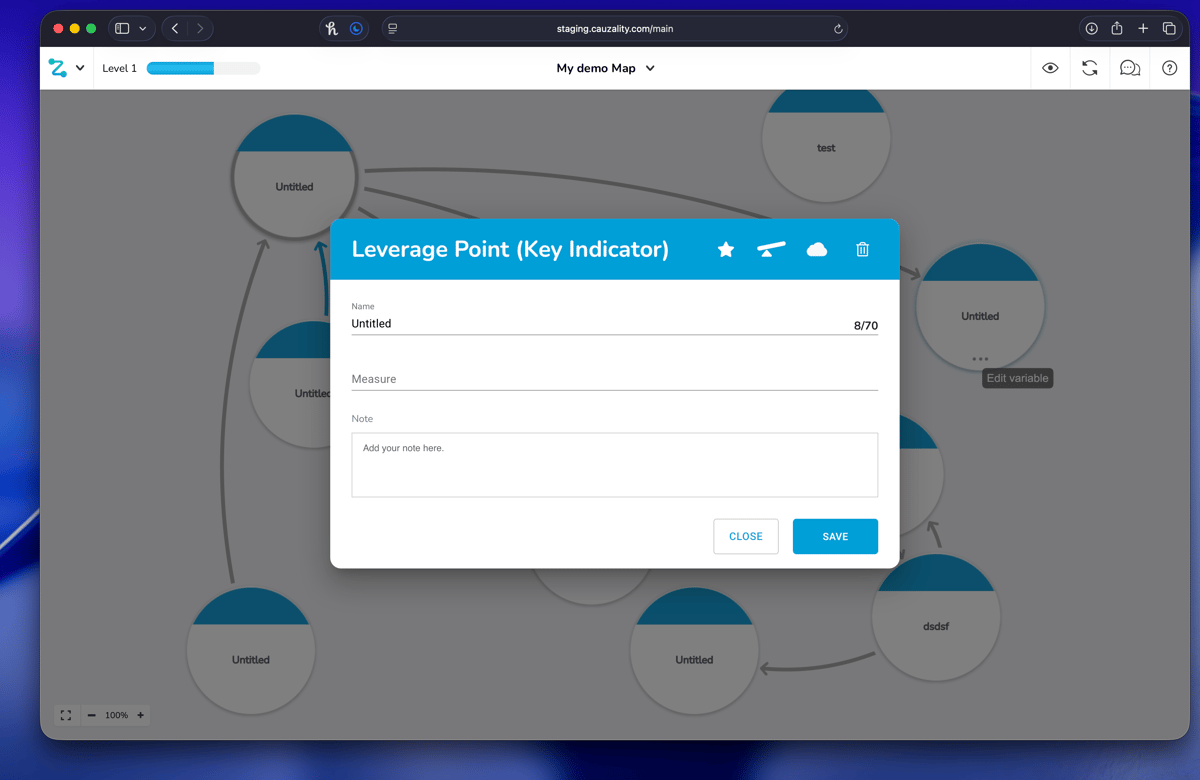The height and width of the screenshot is (780, 1200).
Task: Open the help question mark icon
Action: click(1169, 68)
